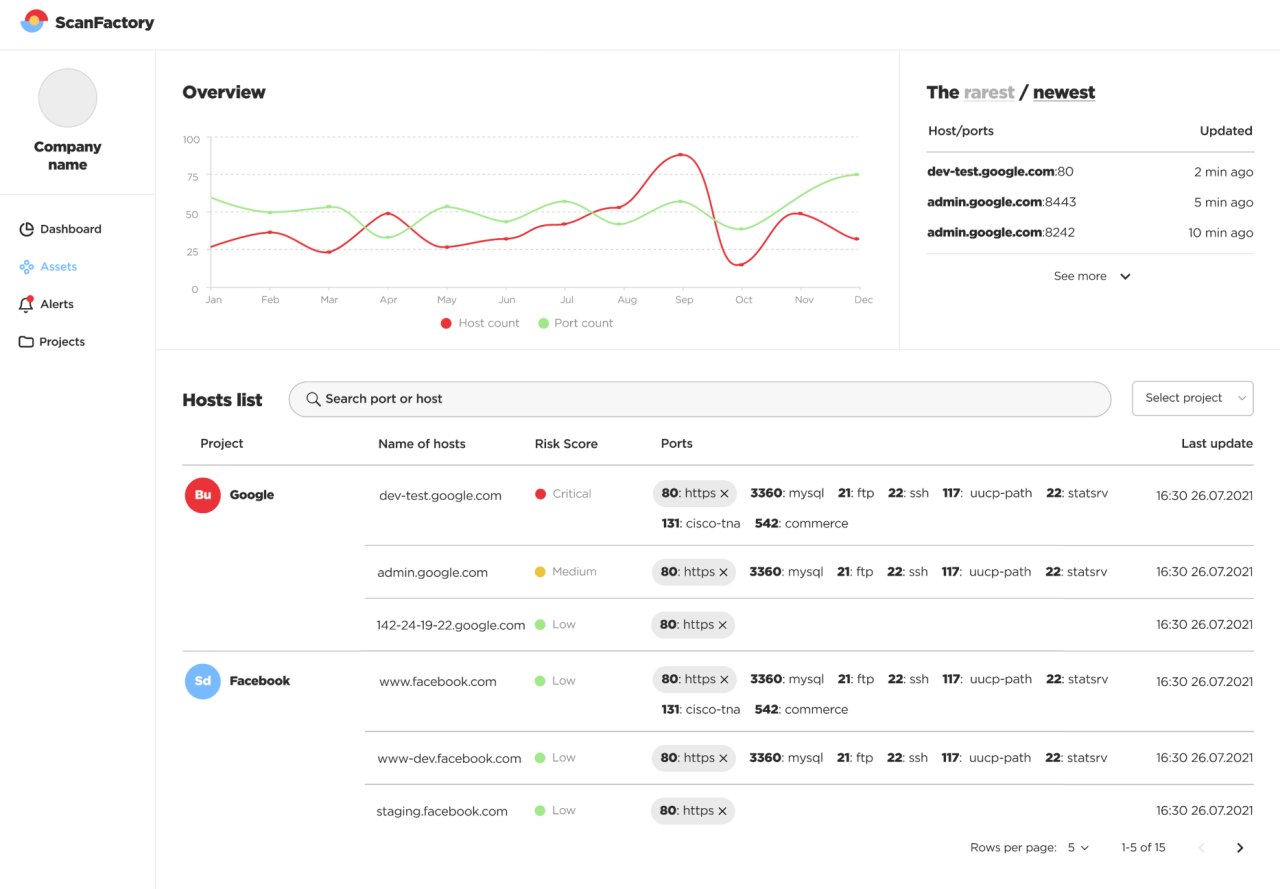
Task: Click the Name of hosts column header
Action: click(x=422, y=444)
